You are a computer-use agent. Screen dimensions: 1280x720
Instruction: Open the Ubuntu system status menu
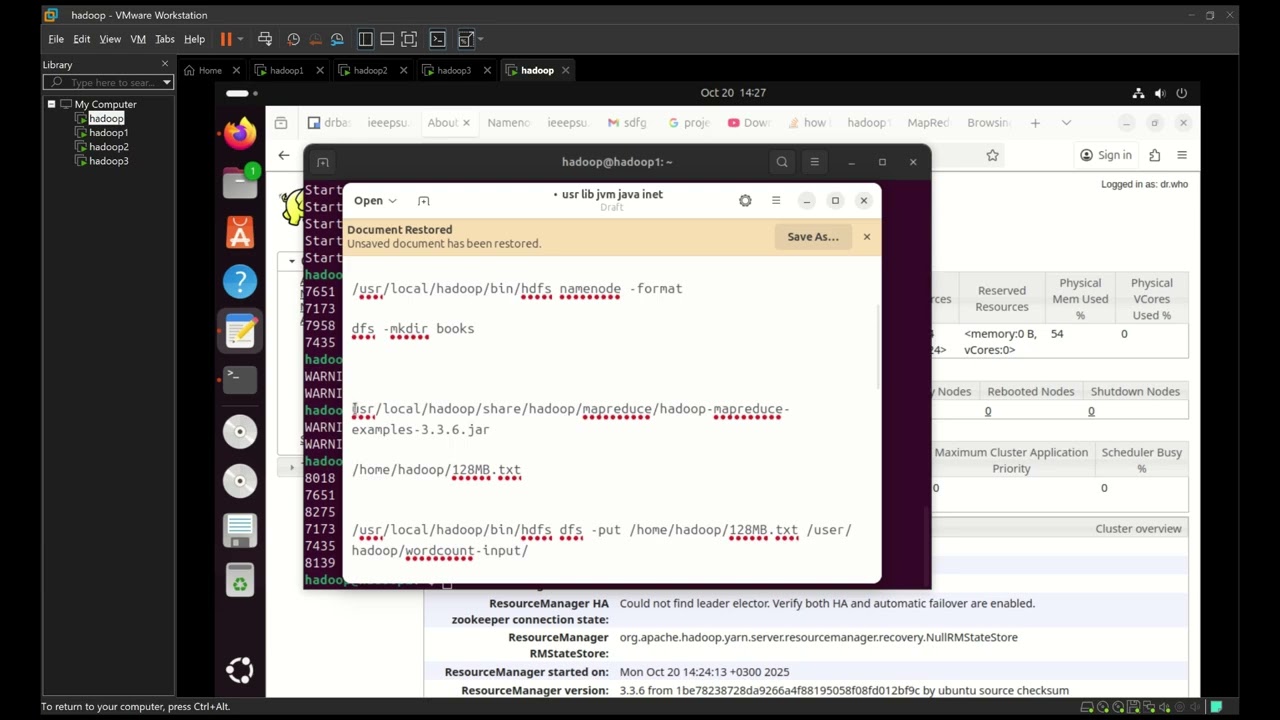1160,93
